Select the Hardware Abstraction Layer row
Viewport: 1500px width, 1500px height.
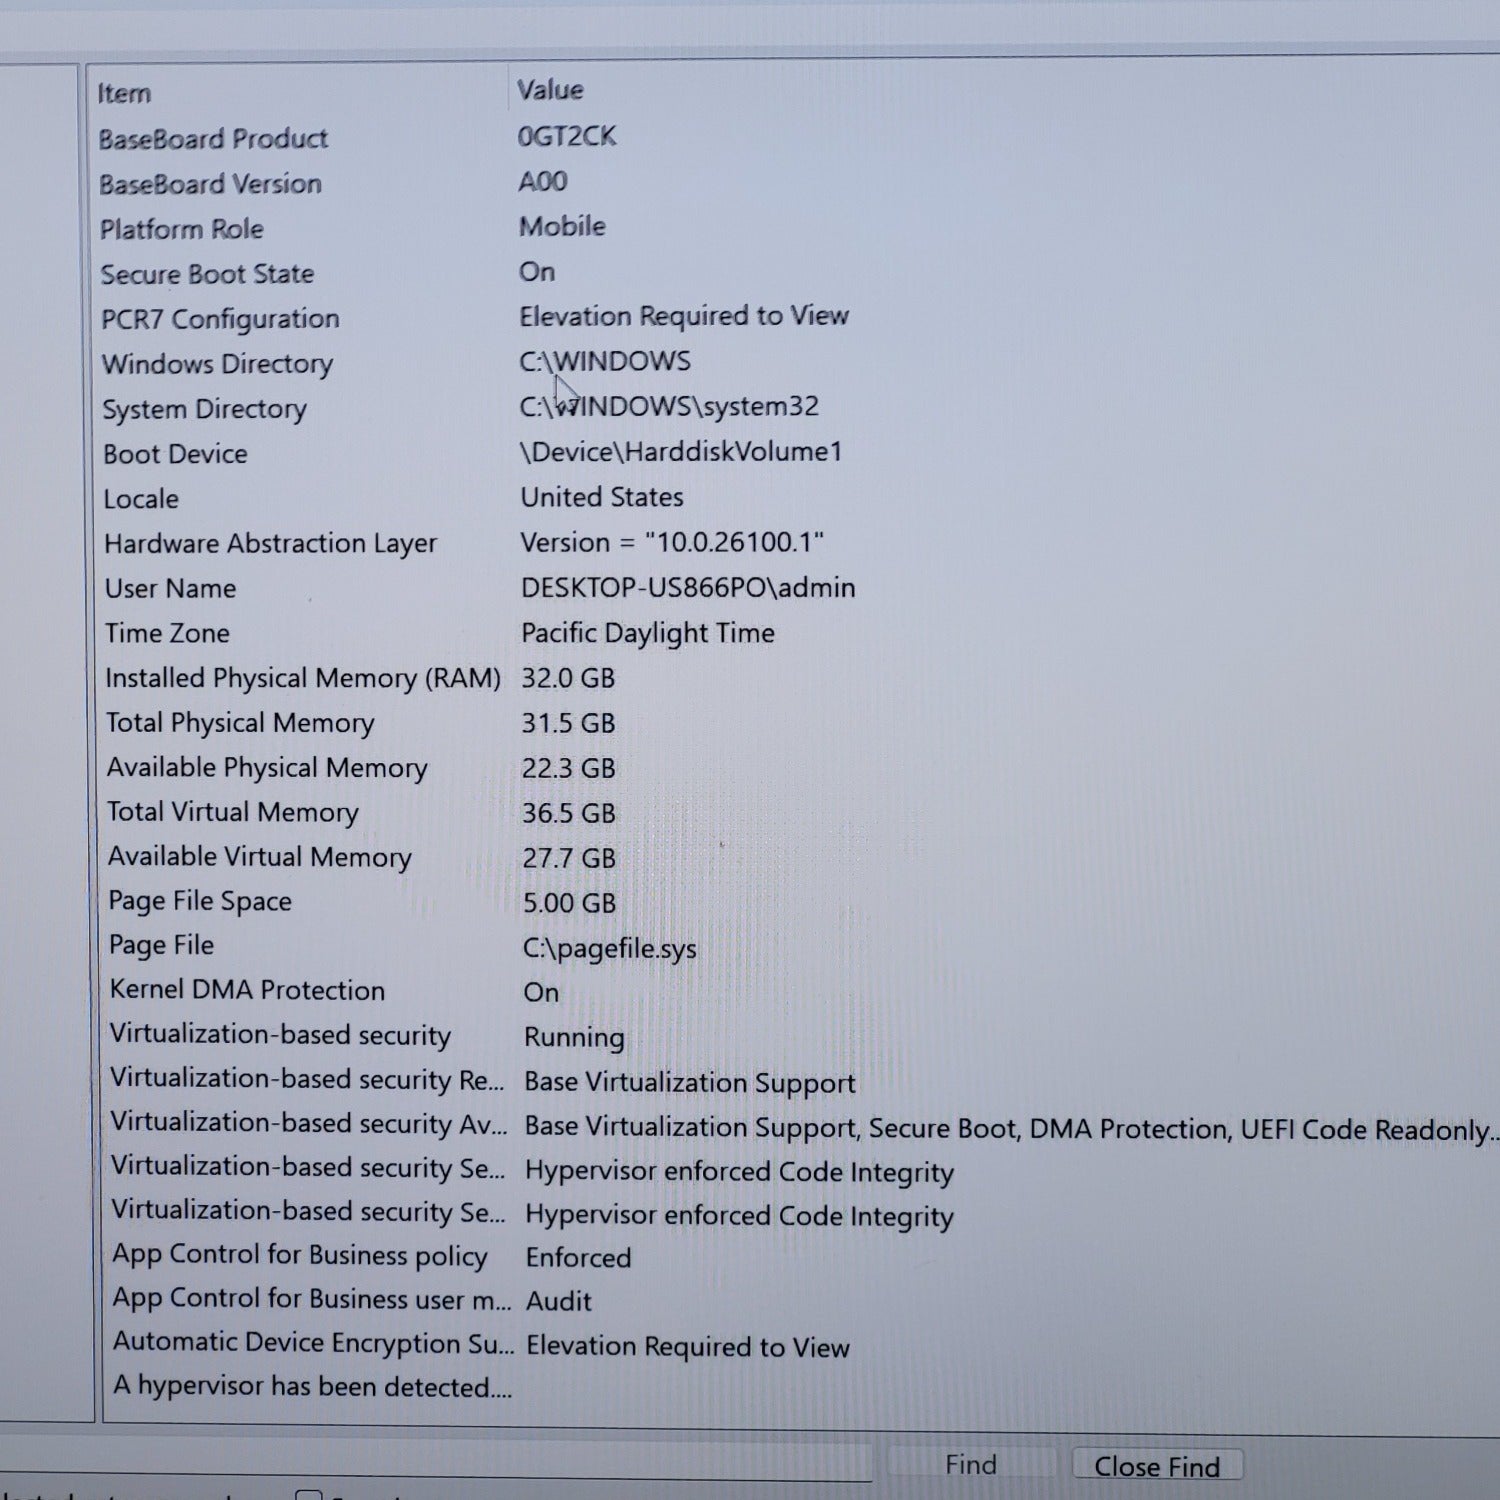point(270,544)
